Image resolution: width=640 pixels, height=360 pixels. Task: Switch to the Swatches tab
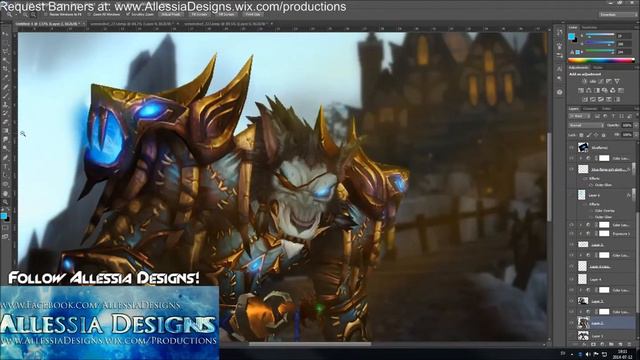(589, 28)
